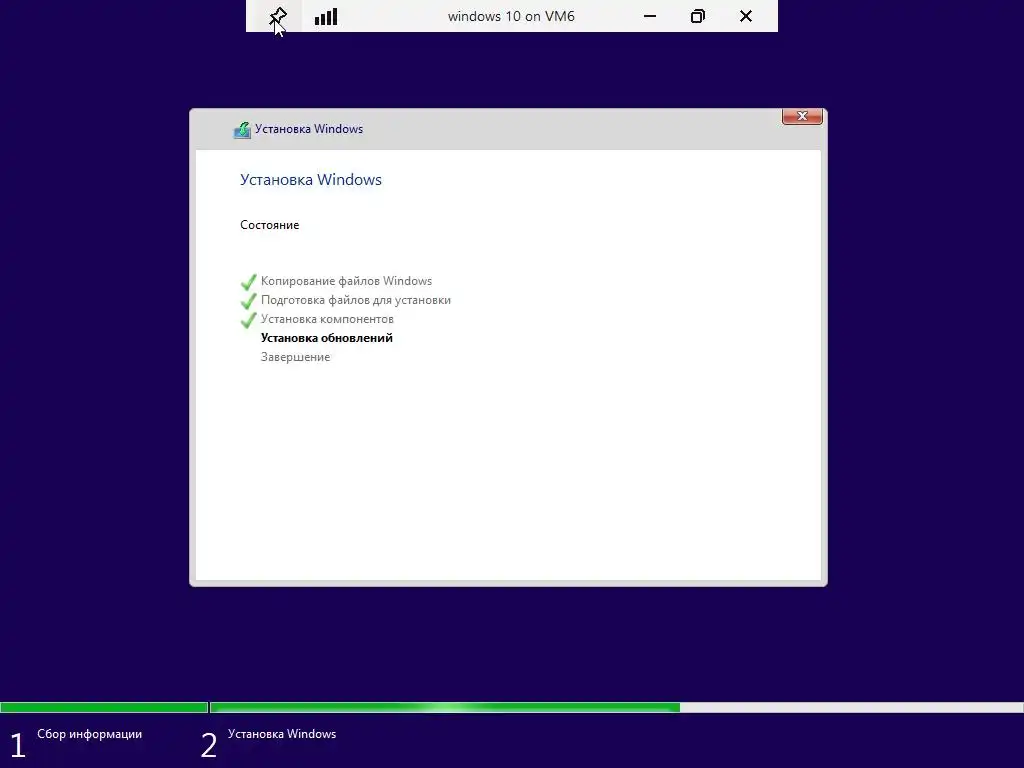Click the stage number 2 at bottom
This screenshot has height=768, width=1024.
coord(208,746)
